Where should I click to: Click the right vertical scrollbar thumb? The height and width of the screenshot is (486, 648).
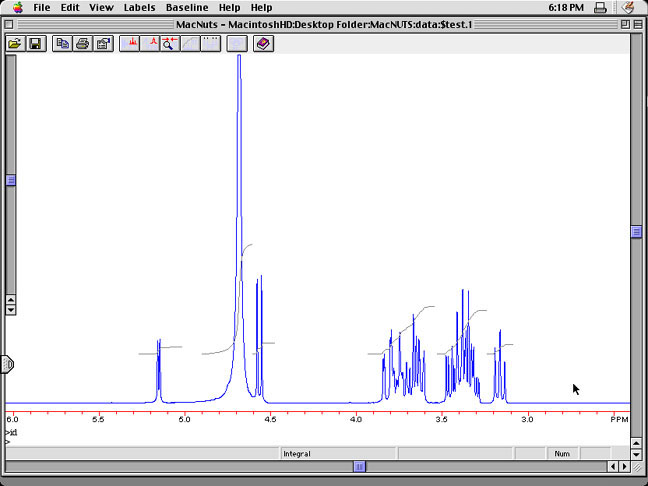pyautogui.click(x=635, y=232)
